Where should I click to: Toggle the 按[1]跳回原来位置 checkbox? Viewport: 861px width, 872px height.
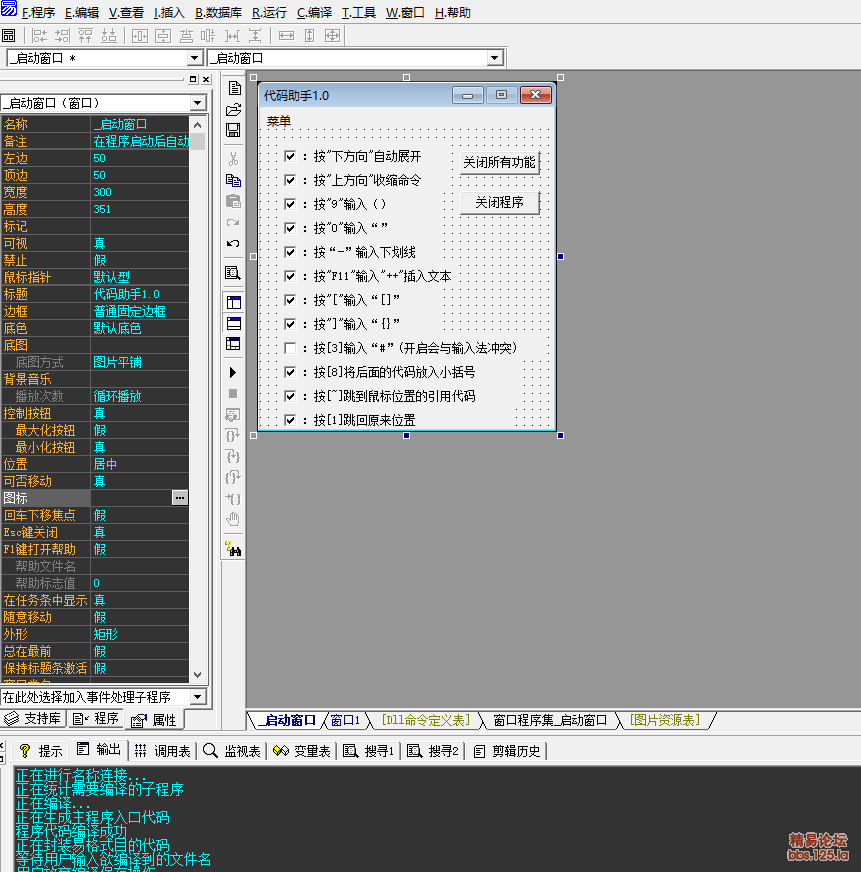(x=290, y=420)
